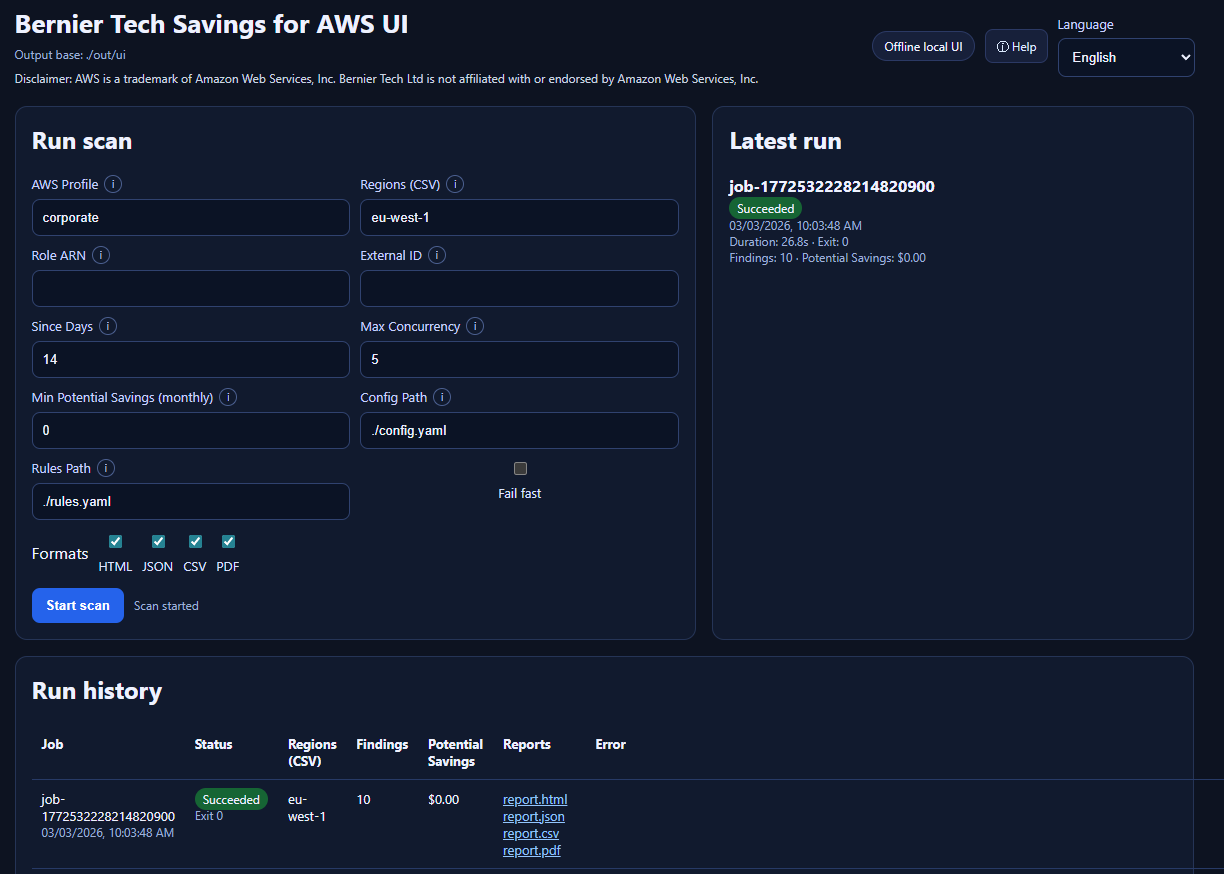Image resolution: width=1224 pixels, height=874 pixels.
Task: Click the External ID info icon
Action: 437,255
